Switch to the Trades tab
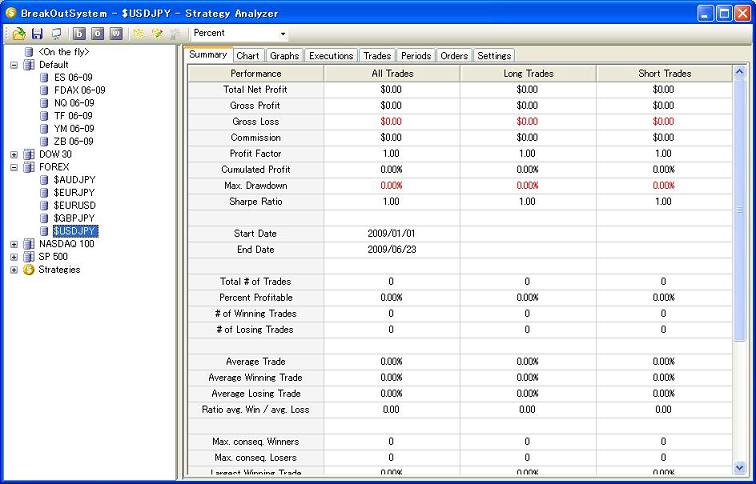The image size is (756, 484). point(377,55)
